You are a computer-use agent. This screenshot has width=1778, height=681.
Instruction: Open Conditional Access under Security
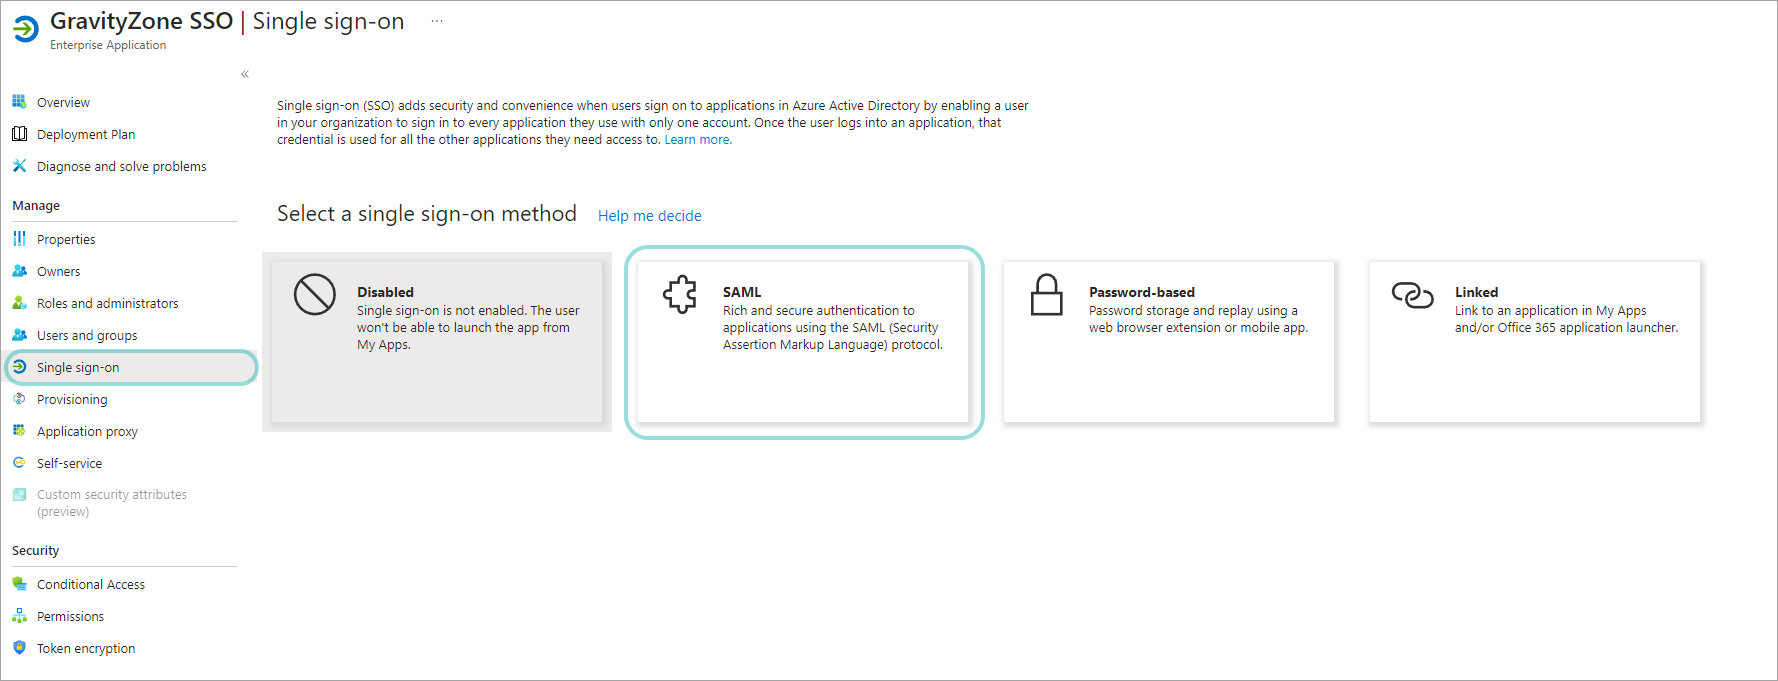click(91, 584)
